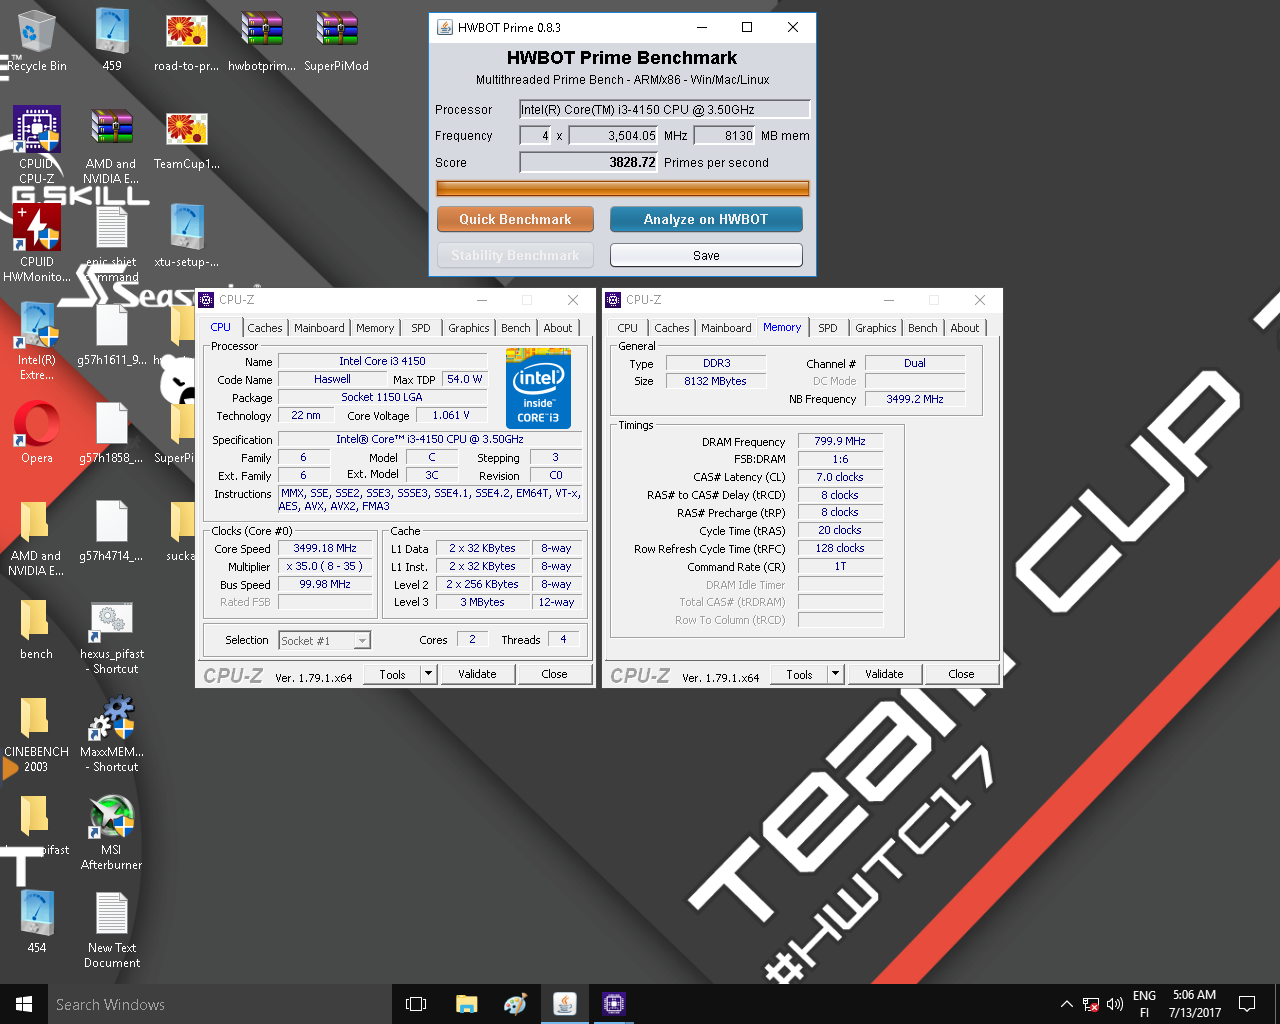The height and width of the screenshot is (1024, 1280).
Task: Switch to Caches tab in left CPU-Z
Action: tap(265, 328)
